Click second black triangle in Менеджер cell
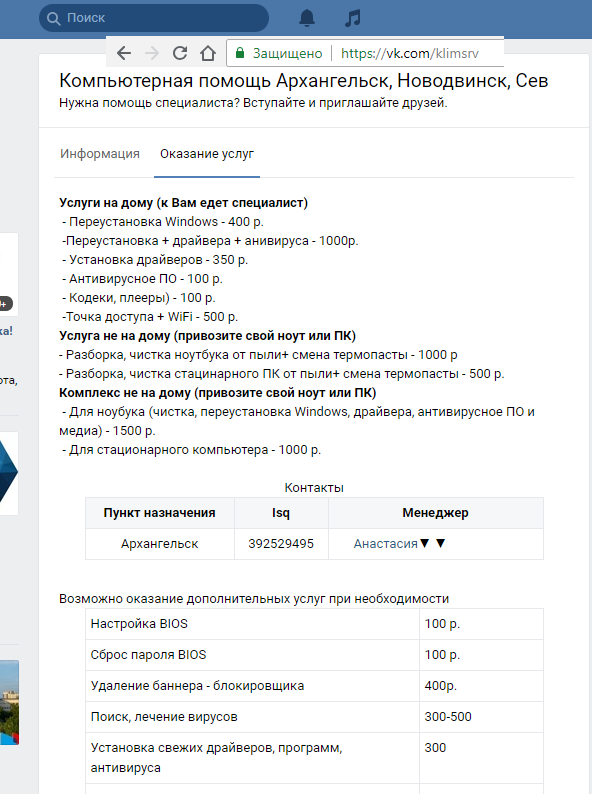Viewport: 592px width, 794px height. 441,543
